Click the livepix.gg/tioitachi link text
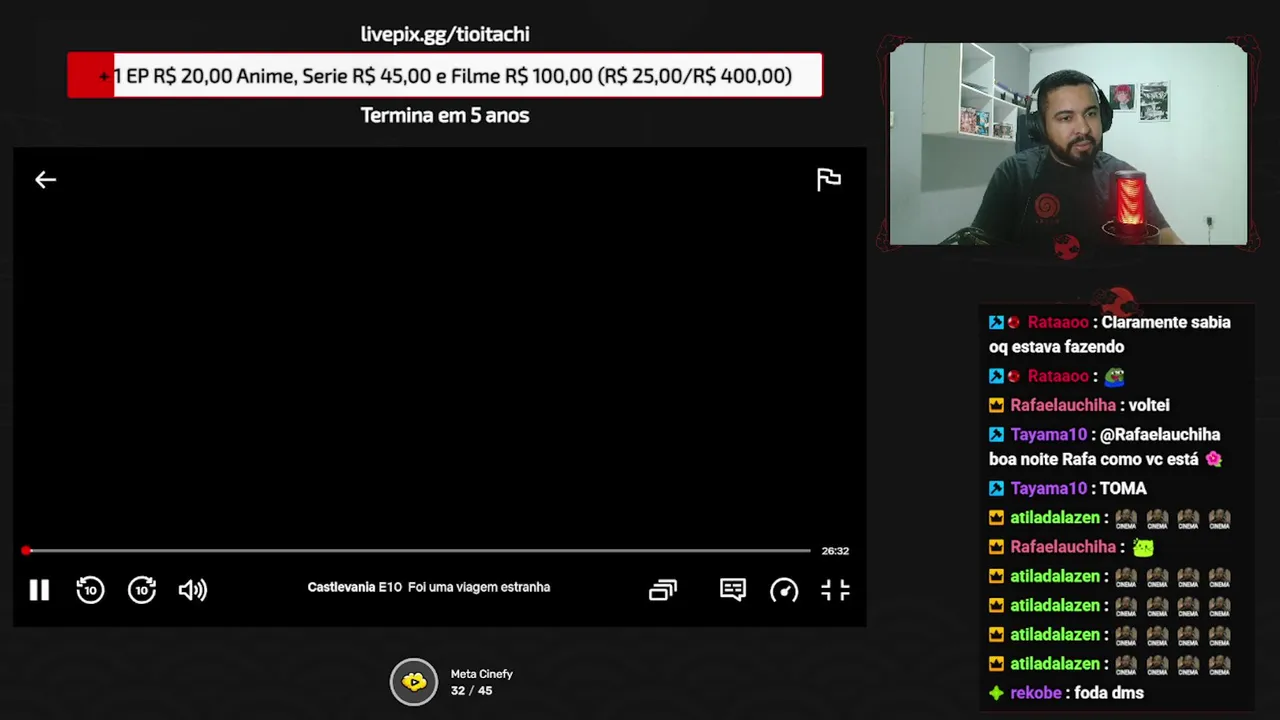Screen dimensions: 1280x720 click(445, 34)
